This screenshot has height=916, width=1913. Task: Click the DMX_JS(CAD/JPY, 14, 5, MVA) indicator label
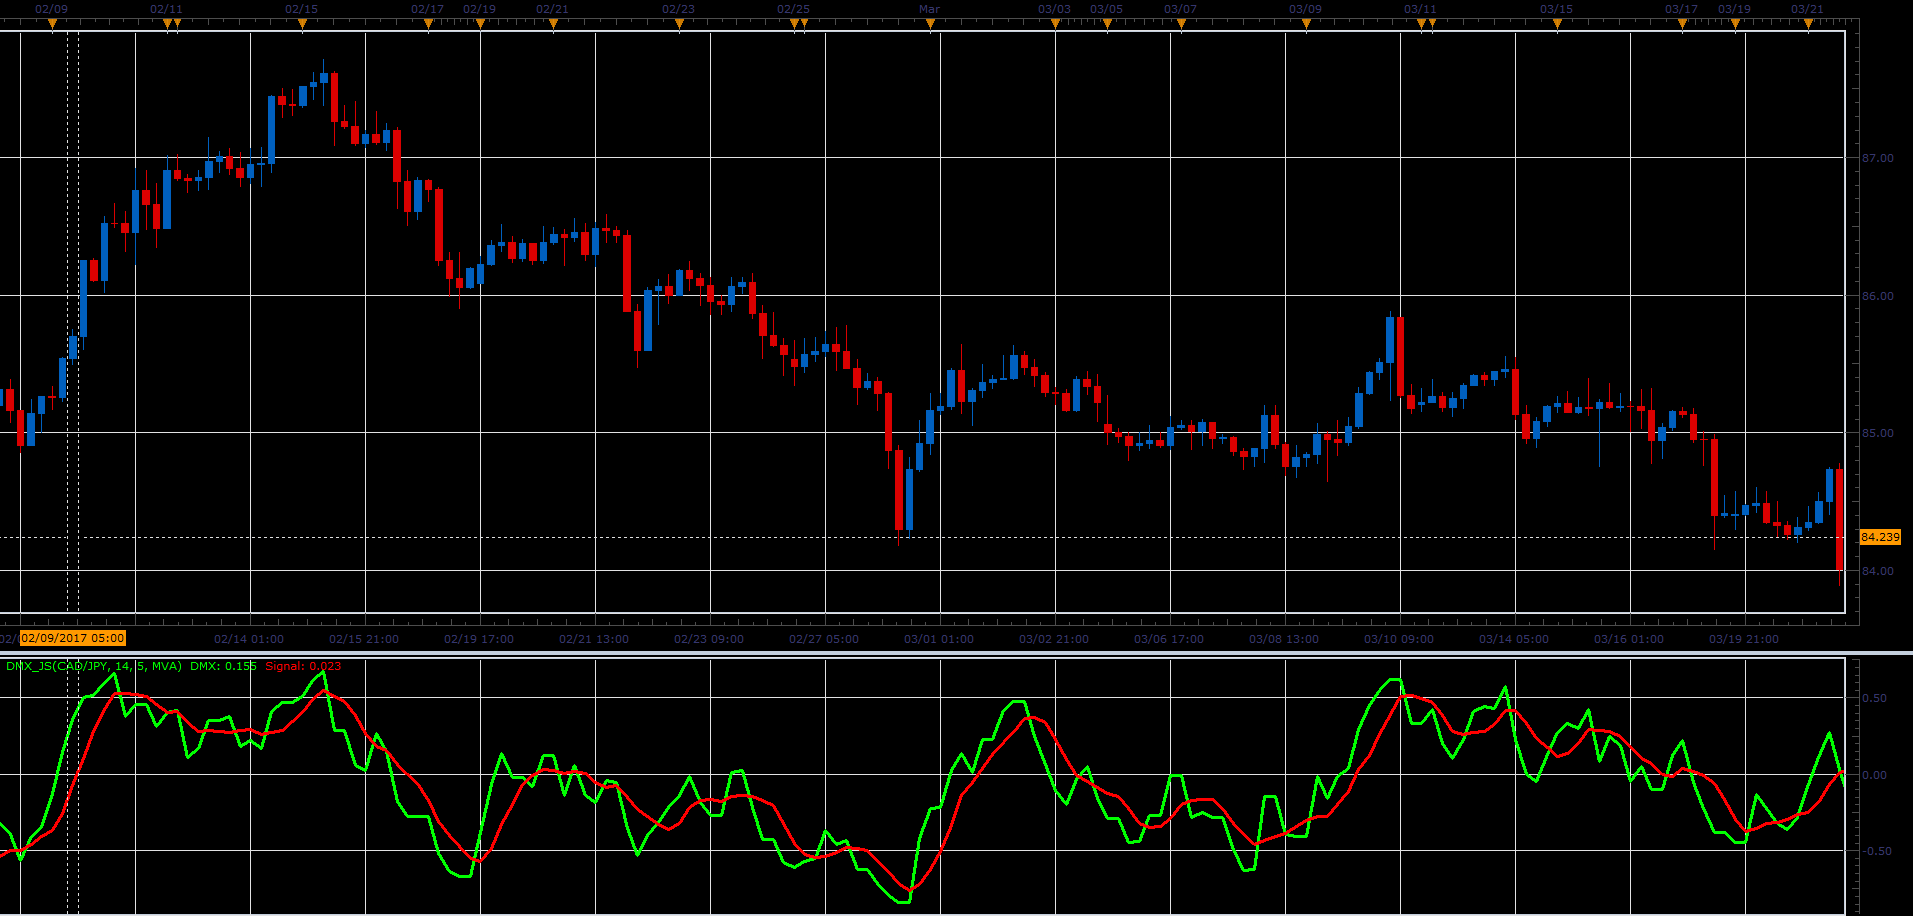click(94, 666)
